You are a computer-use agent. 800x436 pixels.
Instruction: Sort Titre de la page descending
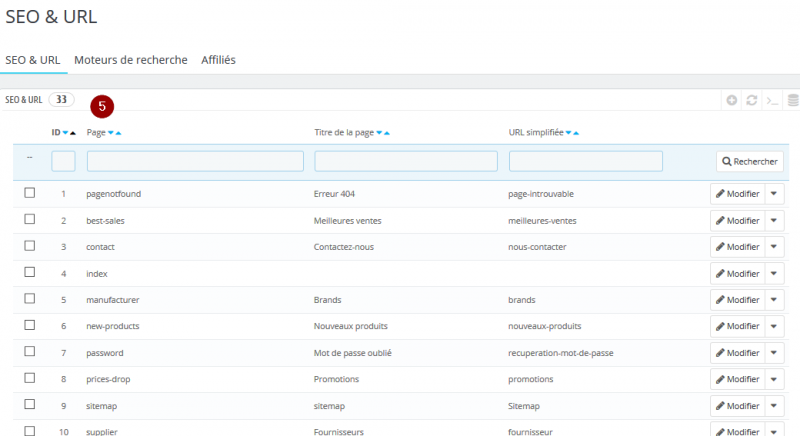point(379,133)
